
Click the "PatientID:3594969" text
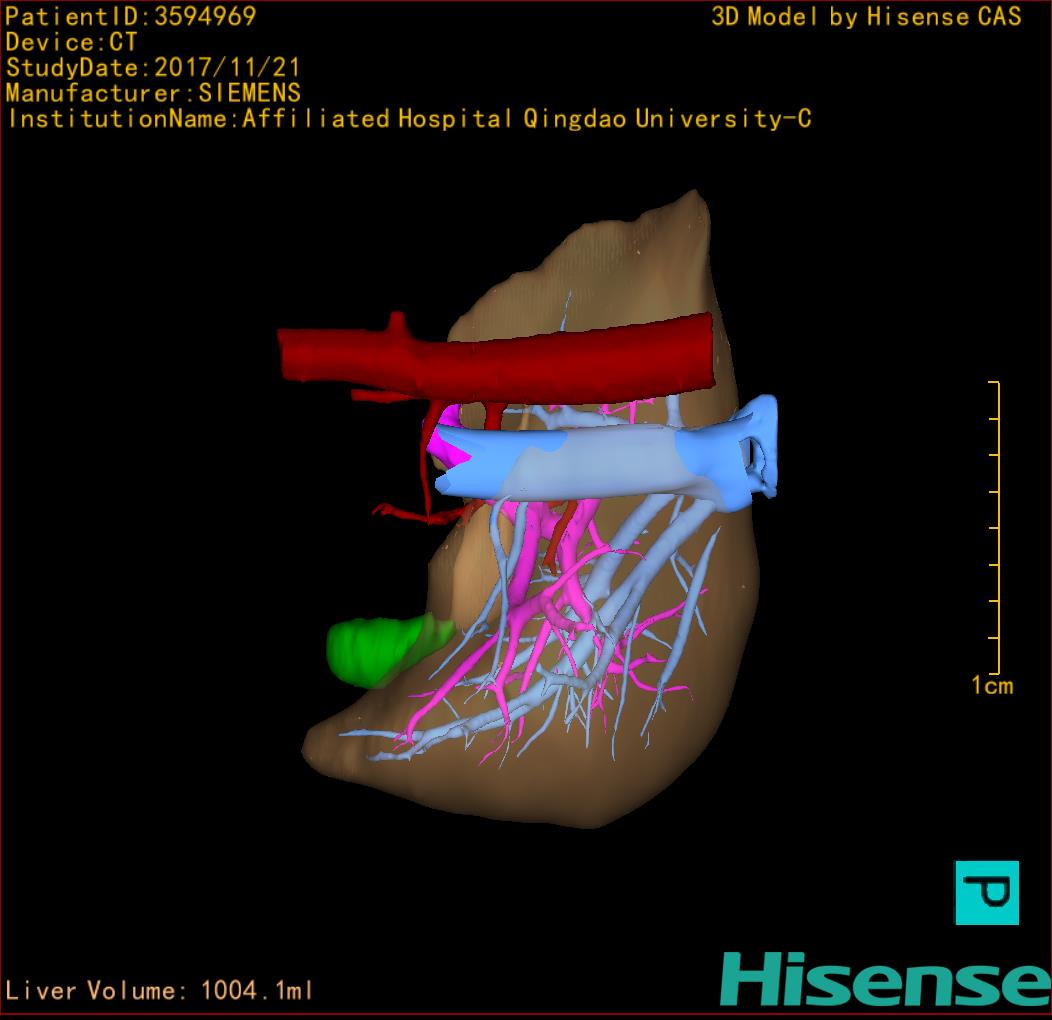pyautogui.click(x=131, y=16)
